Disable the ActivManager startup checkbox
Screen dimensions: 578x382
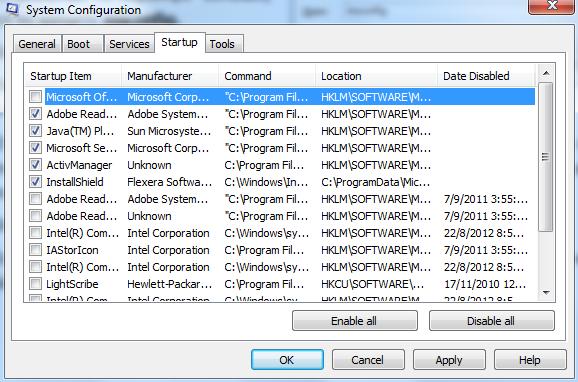(35, 165)
